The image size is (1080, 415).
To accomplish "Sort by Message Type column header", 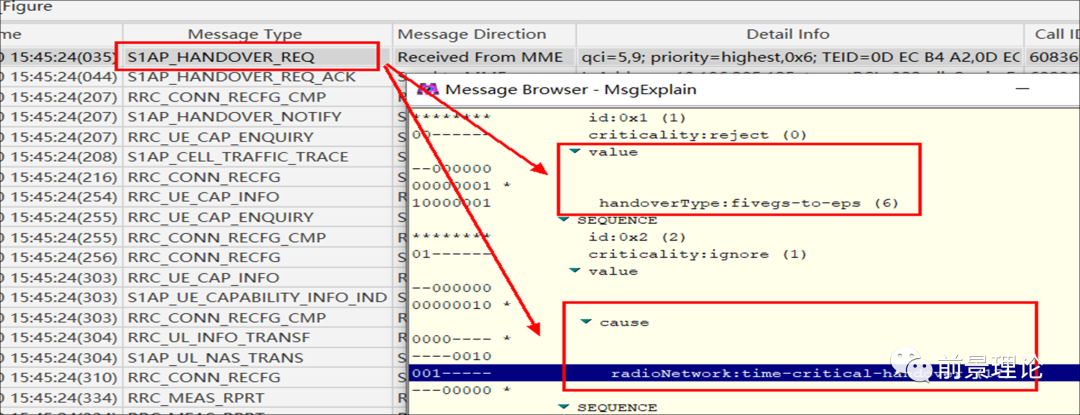I will click(x=244, y=35).
